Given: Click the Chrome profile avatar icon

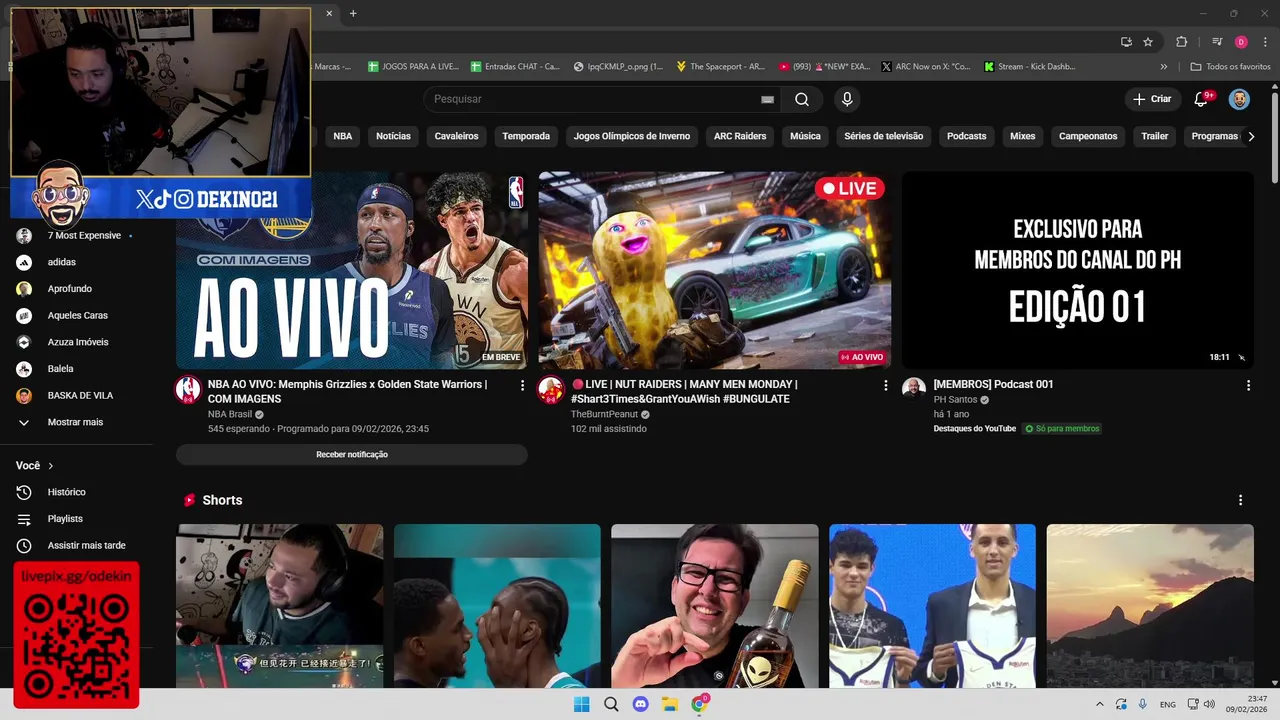Looking at the screenshot, I should coord(1241,42).
